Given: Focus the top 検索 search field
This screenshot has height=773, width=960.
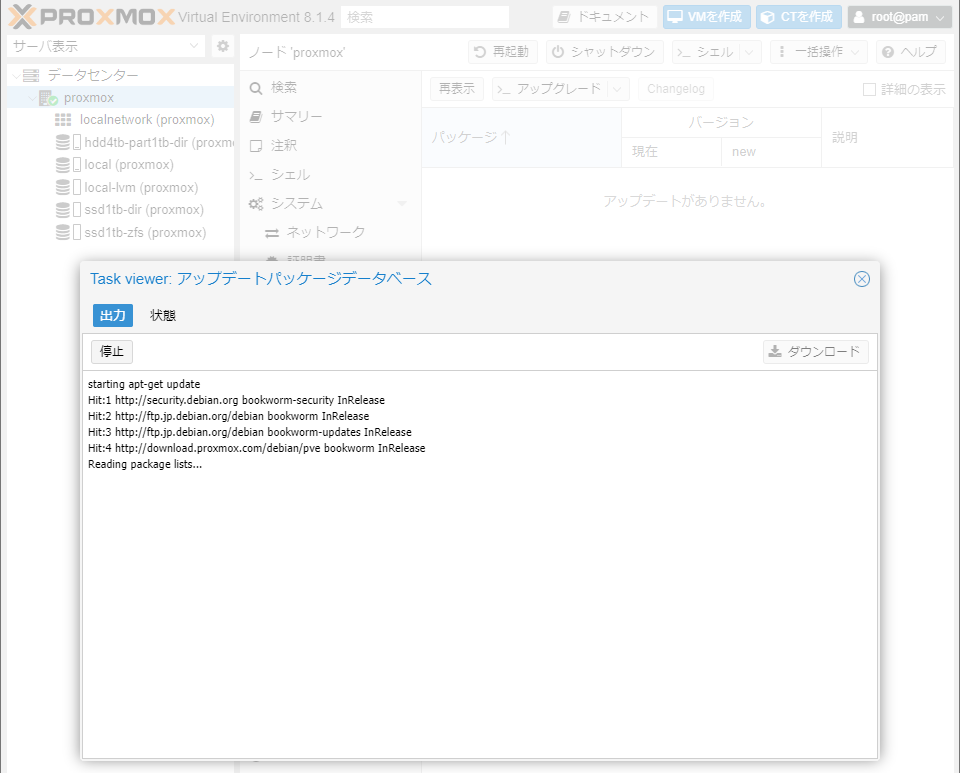Looking at the screenshot, I should click(x=425, y=17).
